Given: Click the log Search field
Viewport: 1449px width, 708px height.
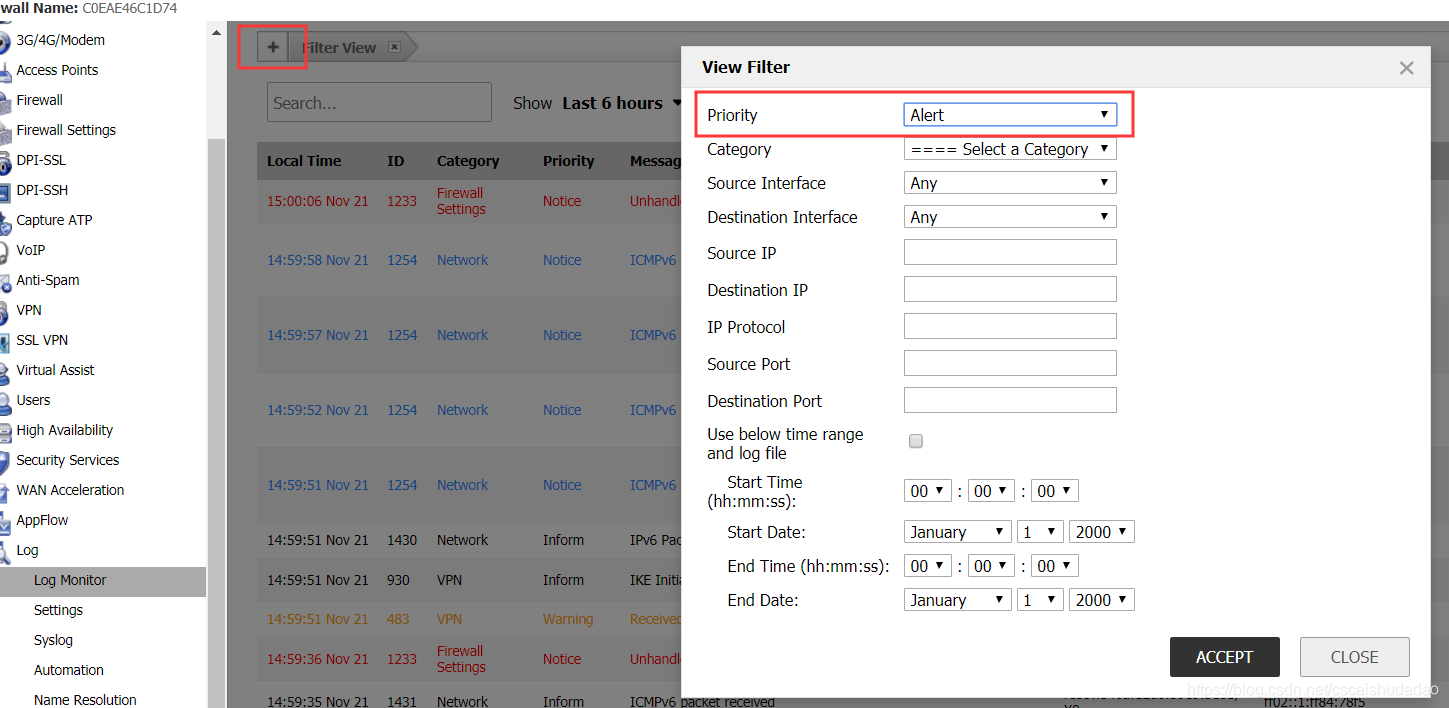Looking at the screenshot, I should click(x=379, y=102).
